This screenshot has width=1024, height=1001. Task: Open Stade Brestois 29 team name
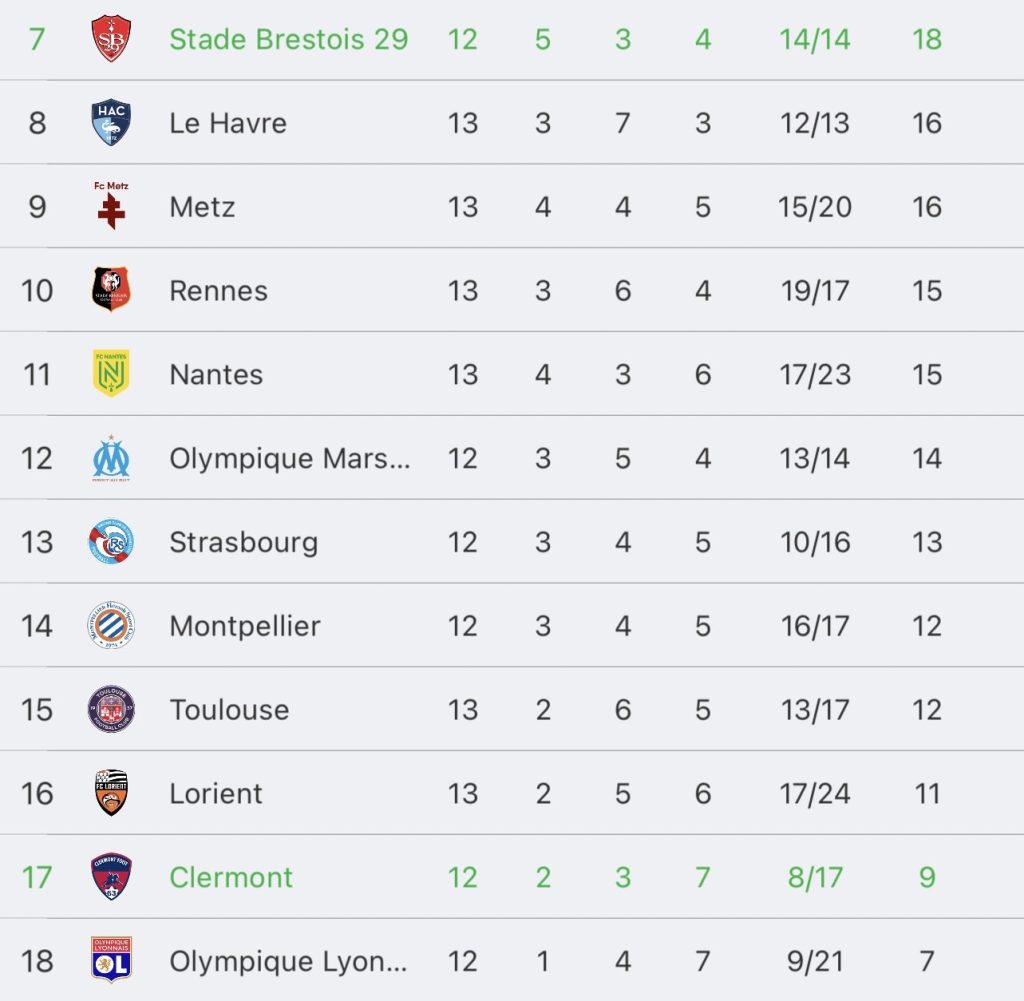(x=289, y=39)
